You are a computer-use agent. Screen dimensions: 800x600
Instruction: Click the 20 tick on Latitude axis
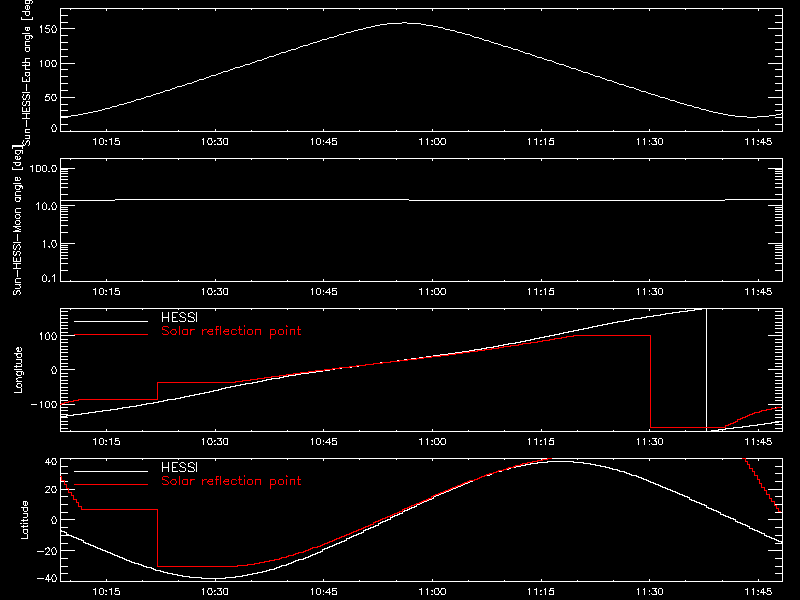51,489
